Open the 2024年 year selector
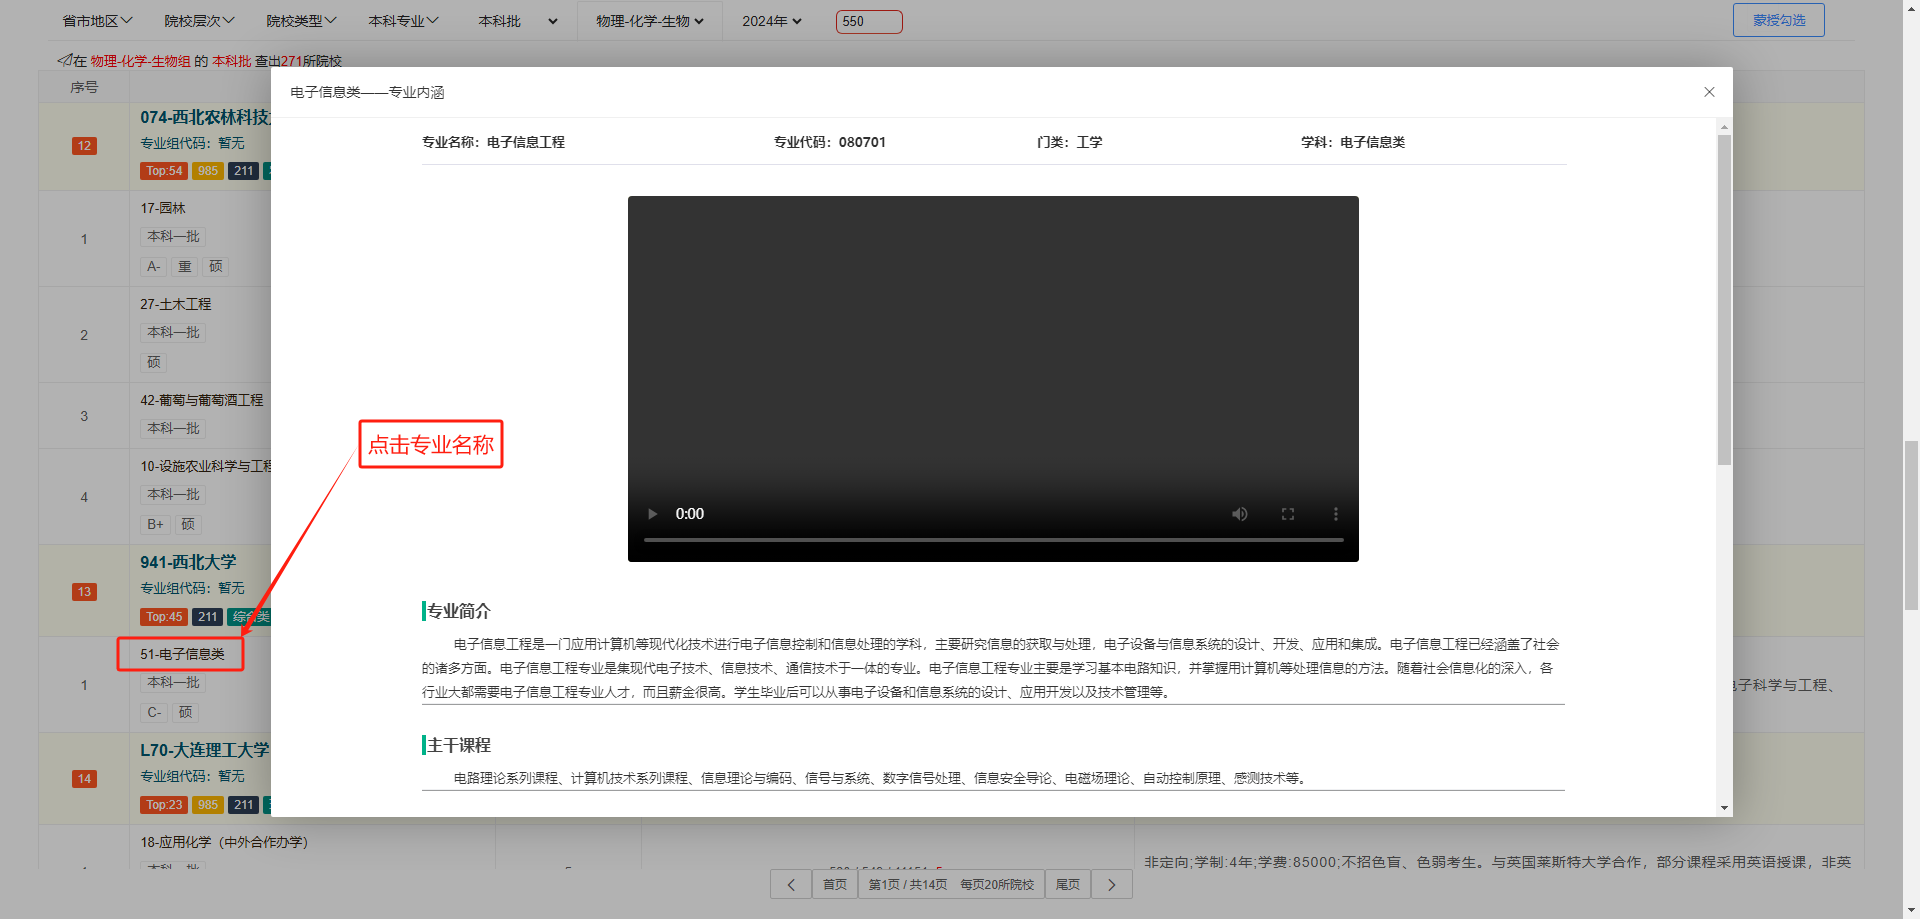This screenshot has width=1920, height=919. click(771, 21)
